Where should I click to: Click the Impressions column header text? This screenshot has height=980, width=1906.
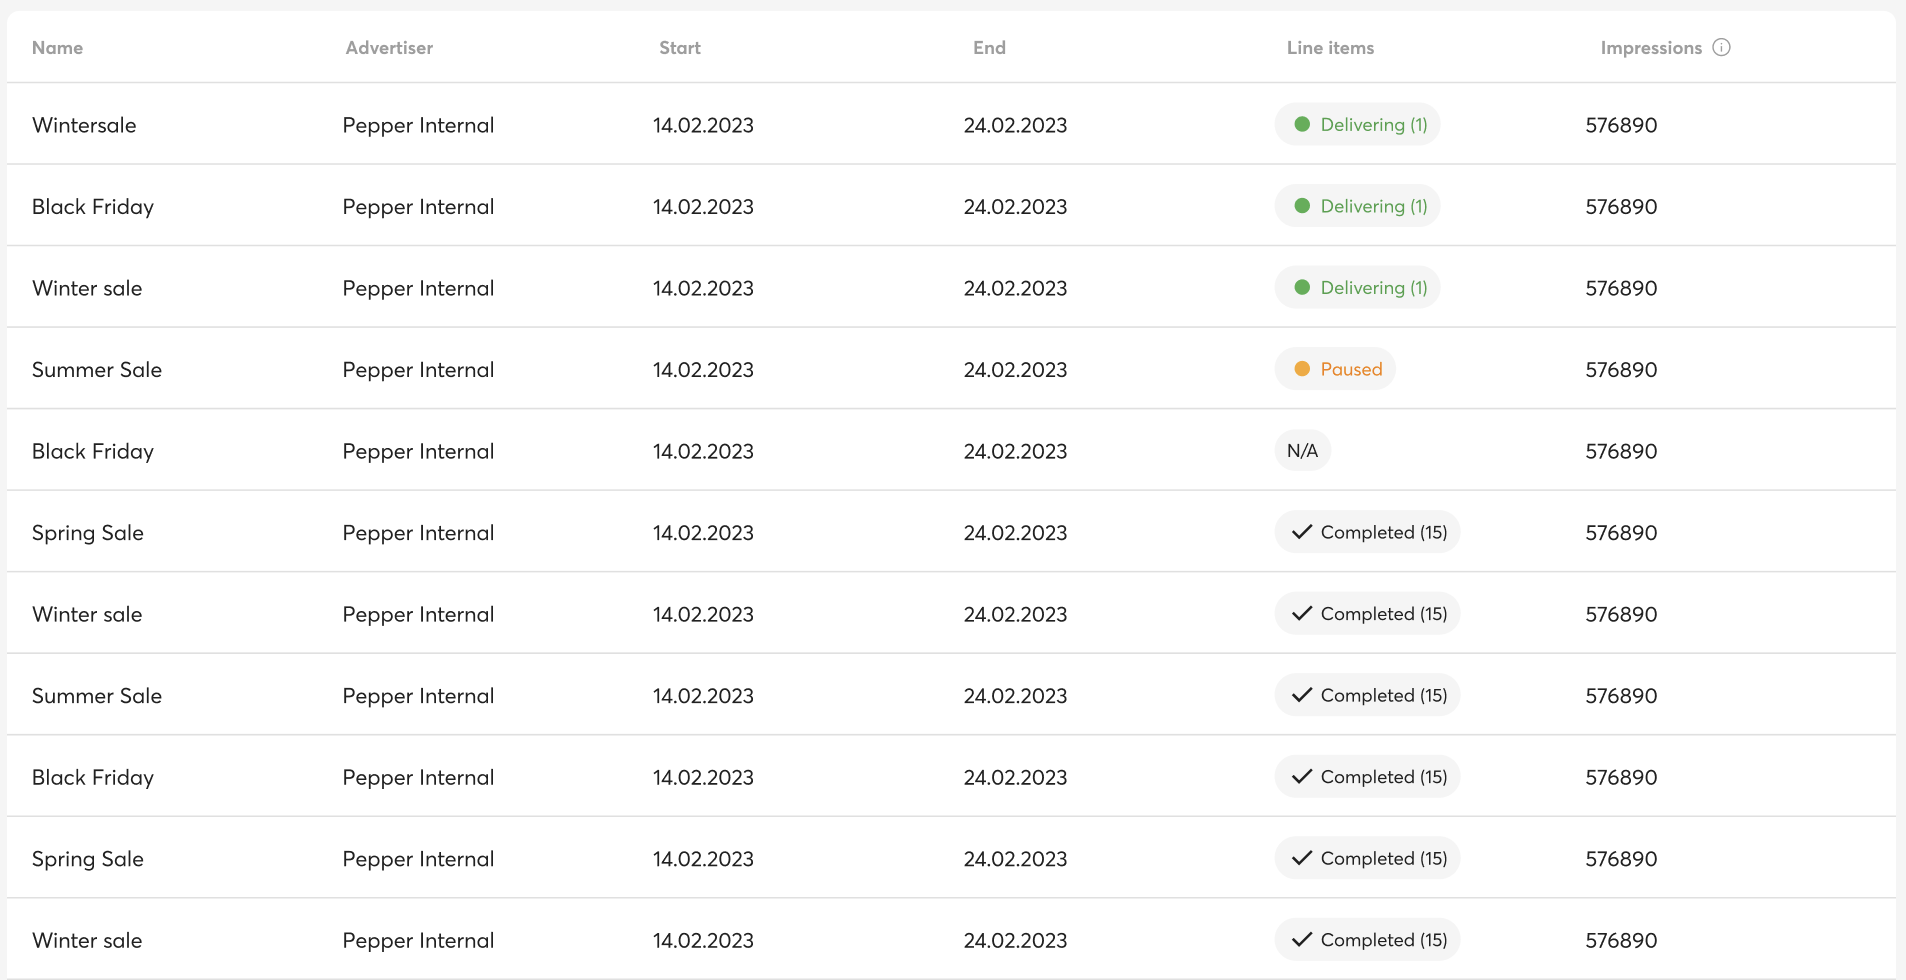pos(1651,48)
